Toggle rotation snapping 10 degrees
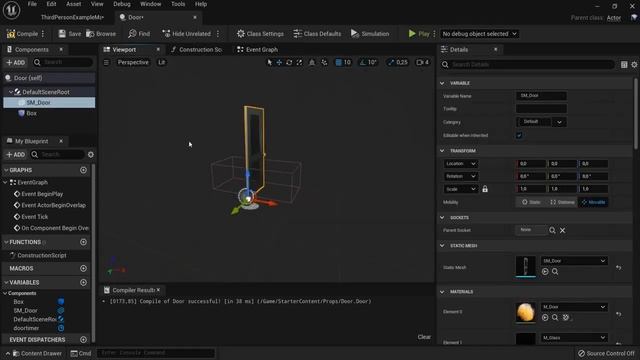The image size is (640, 360). [368, 62]
